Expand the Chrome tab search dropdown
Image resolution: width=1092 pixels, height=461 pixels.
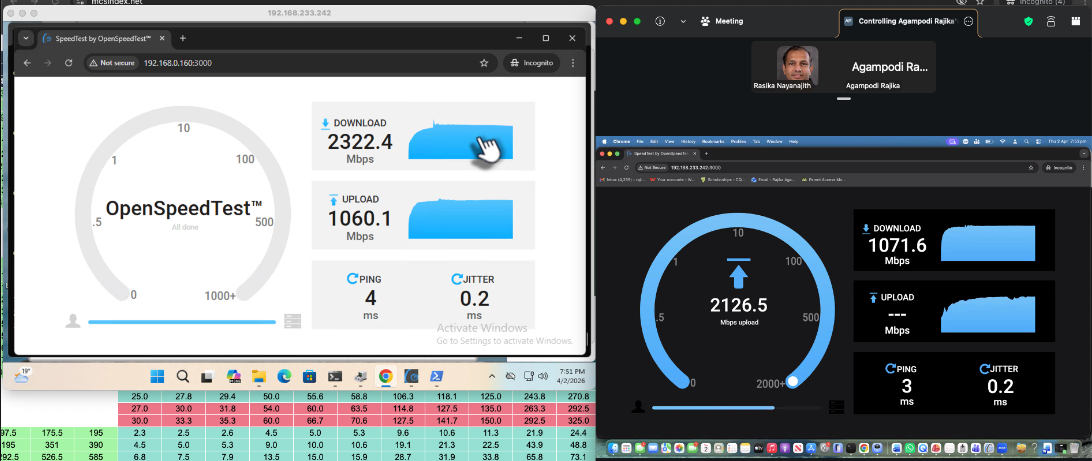coord(25,38)
